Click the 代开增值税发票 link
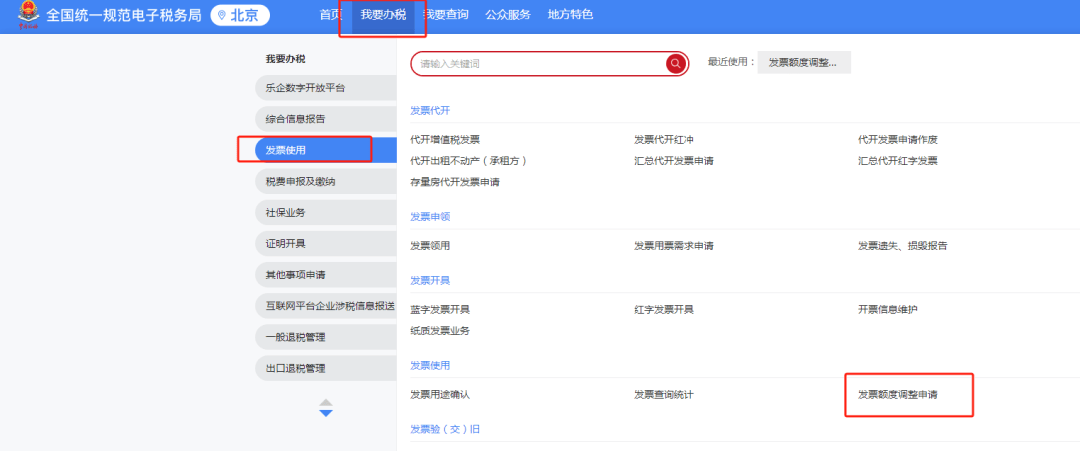Viewport: 1080px width, 451px height. click(444, 139)
